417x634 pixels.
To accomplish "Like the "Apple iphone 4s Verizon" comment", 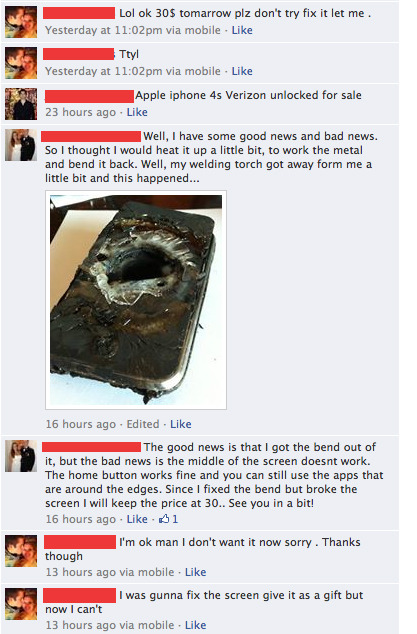I will point(137,112).
